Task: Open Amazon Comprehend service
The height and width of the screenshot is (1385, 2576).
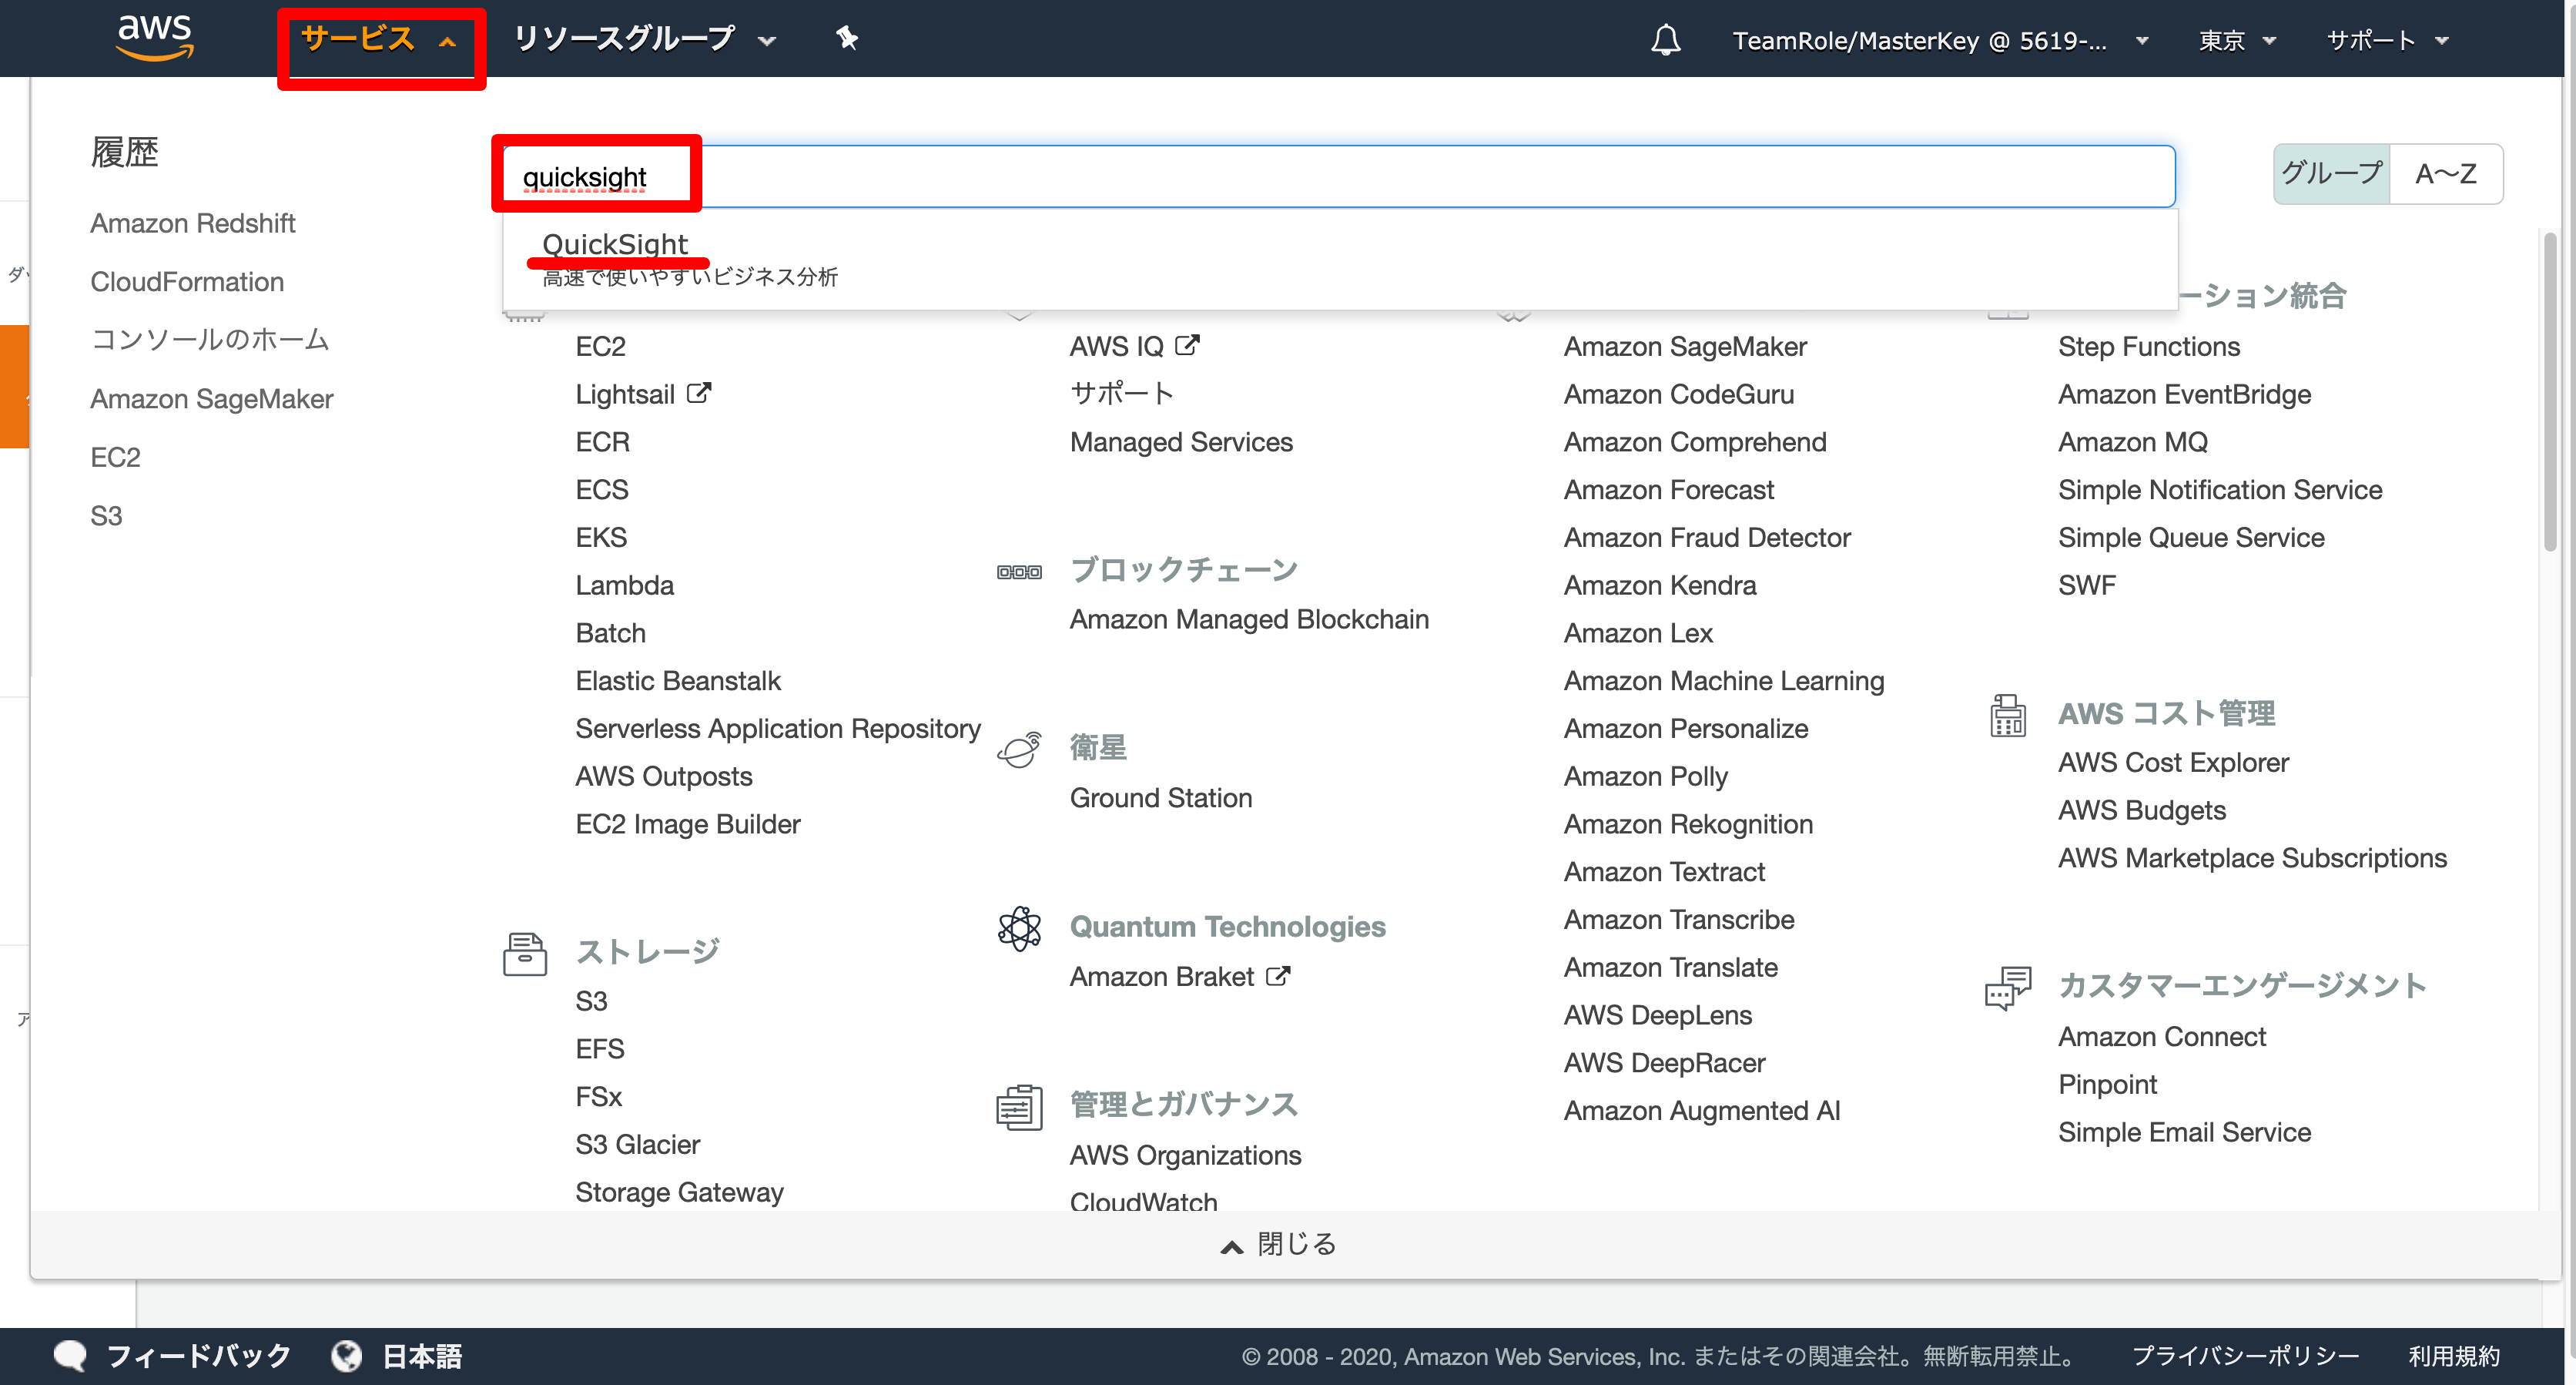Action: [x=1695, y=442]
